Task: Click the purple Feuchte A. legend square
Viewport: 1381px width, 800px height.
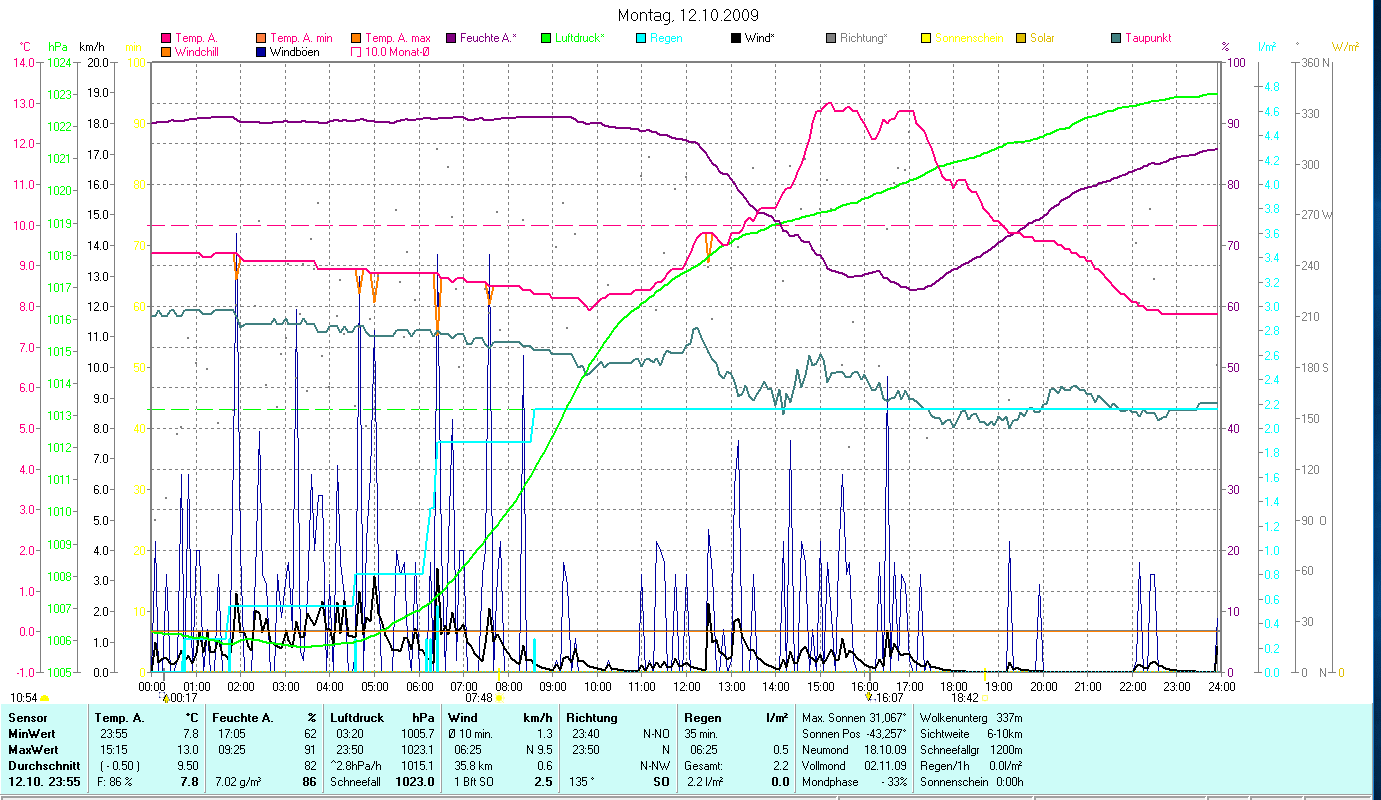Action: pyautogui.click(x=451, y=39)
